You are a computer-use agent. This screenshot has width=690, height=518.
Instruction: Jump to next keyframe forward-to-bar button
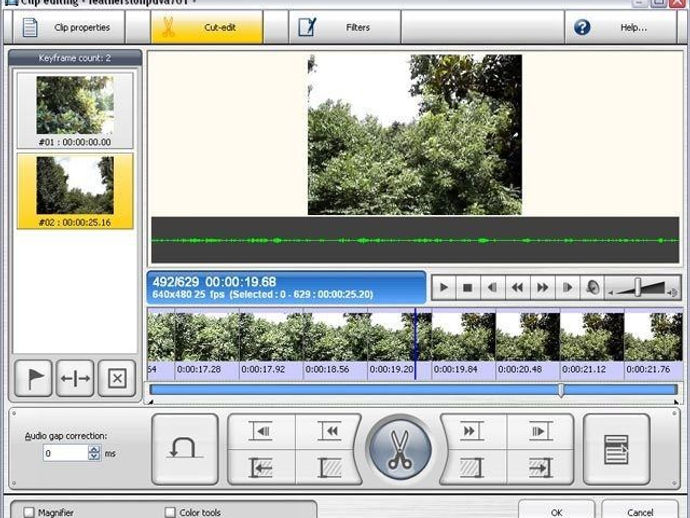472,431
